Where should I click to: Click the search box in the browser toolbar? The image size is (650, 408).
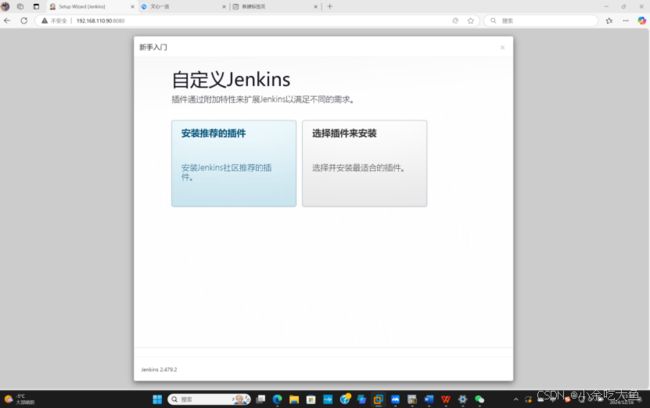[x=541, y=20]
